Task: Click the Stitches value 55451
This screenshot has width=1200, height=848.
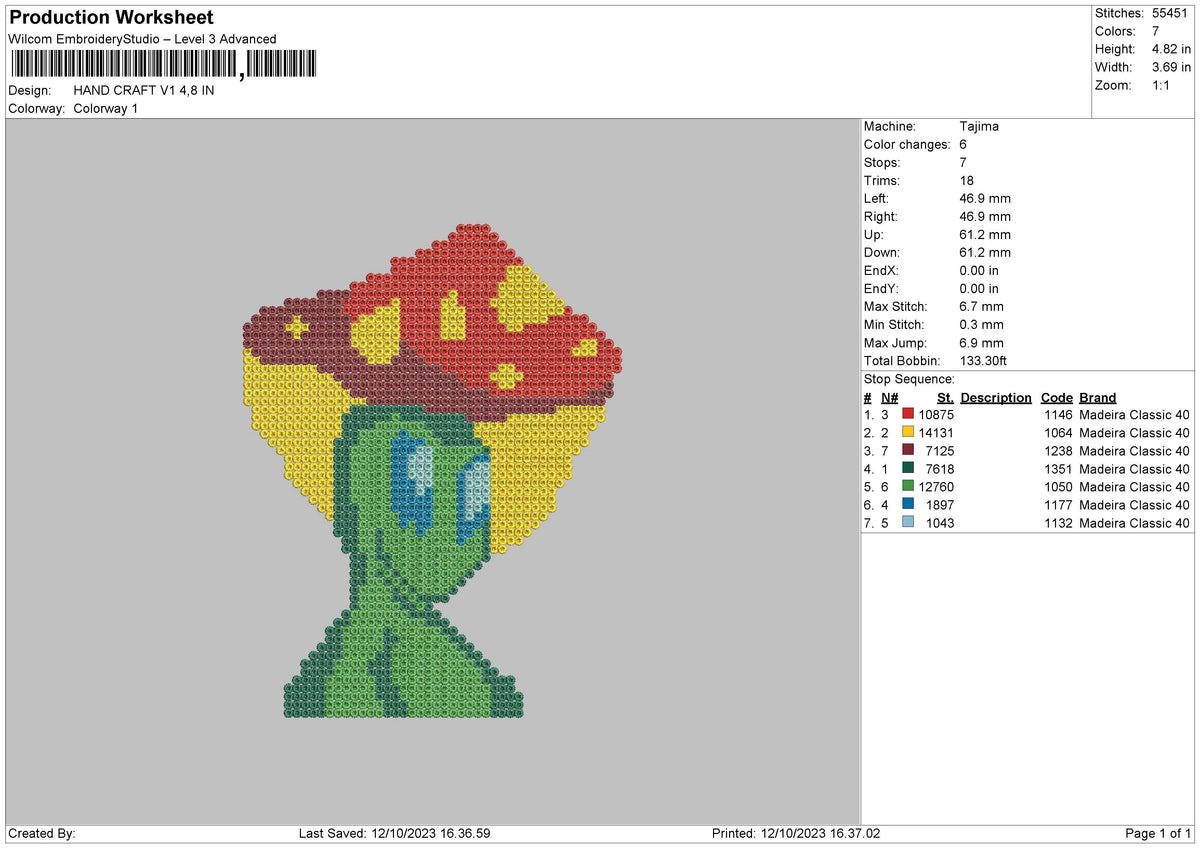Action: click(x=1172, y=13)
